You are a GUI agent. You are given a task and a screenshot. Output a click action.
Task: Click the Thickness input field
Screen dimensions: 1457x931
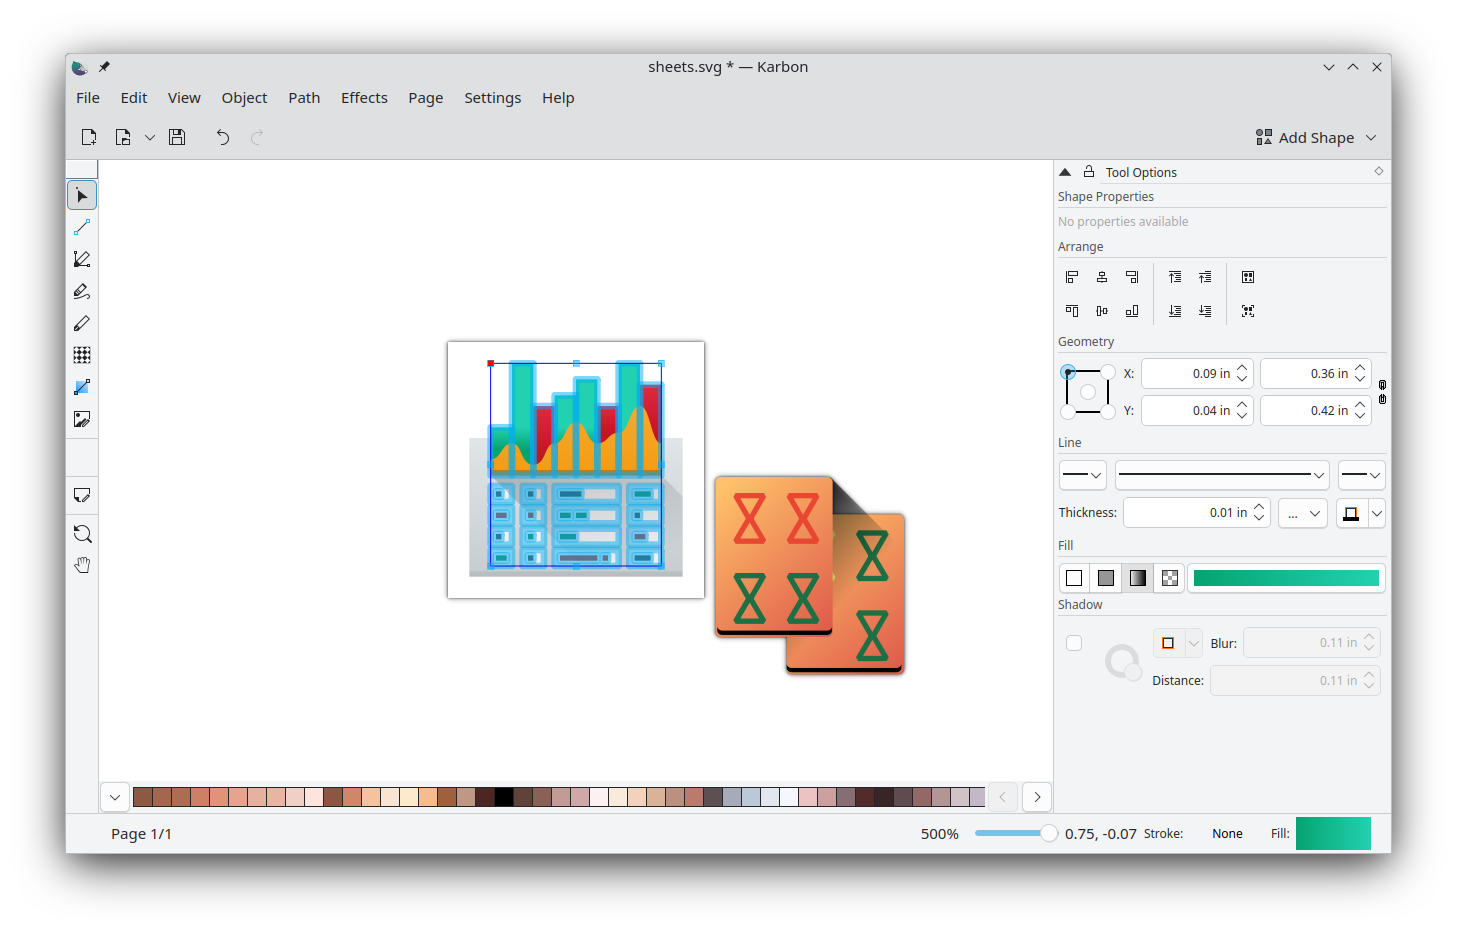pos(1185,513)
